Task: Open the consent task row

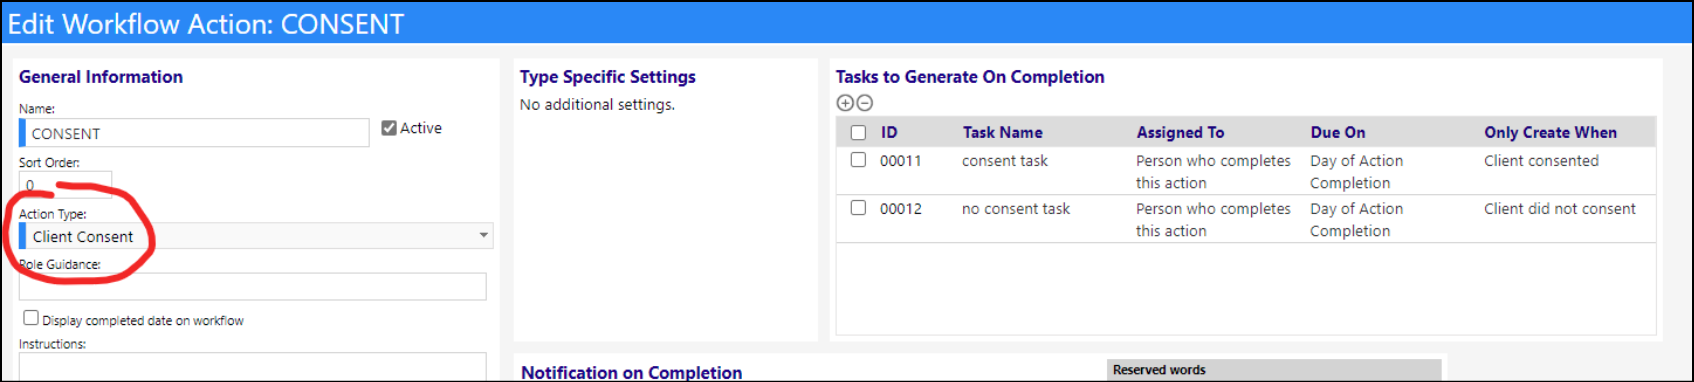Action: click(1246, 171)
